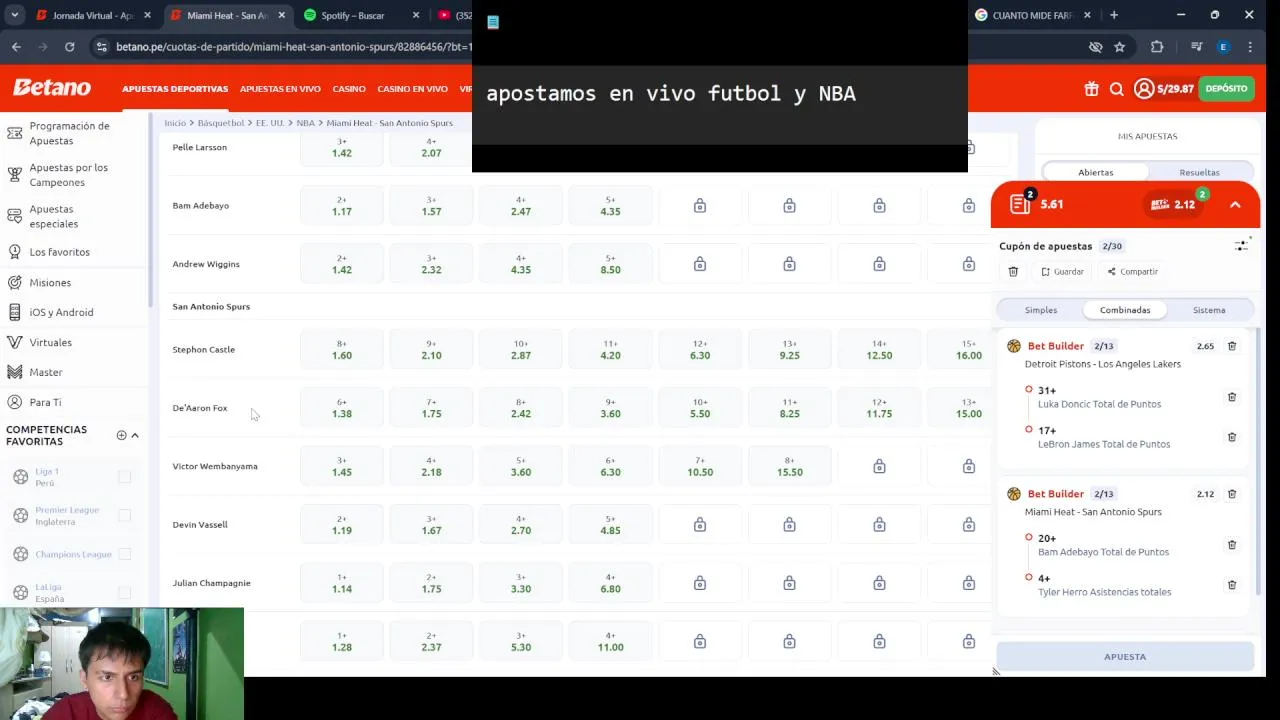Switch to the Abiertas bets tab
The height and width of the screenshot is (720, 1280).
click(x=1096, y=172)
